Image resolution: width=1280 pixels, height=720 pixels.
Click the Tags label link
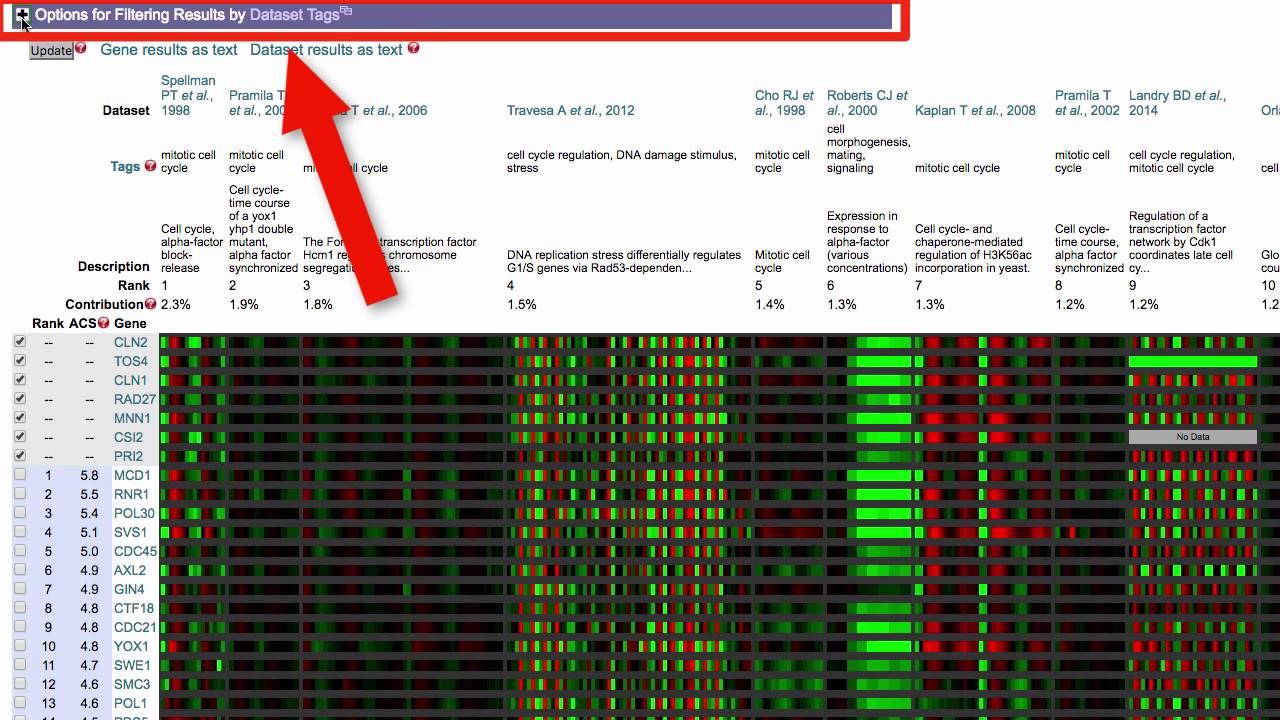pyautogui.click(x=125, y=166)
